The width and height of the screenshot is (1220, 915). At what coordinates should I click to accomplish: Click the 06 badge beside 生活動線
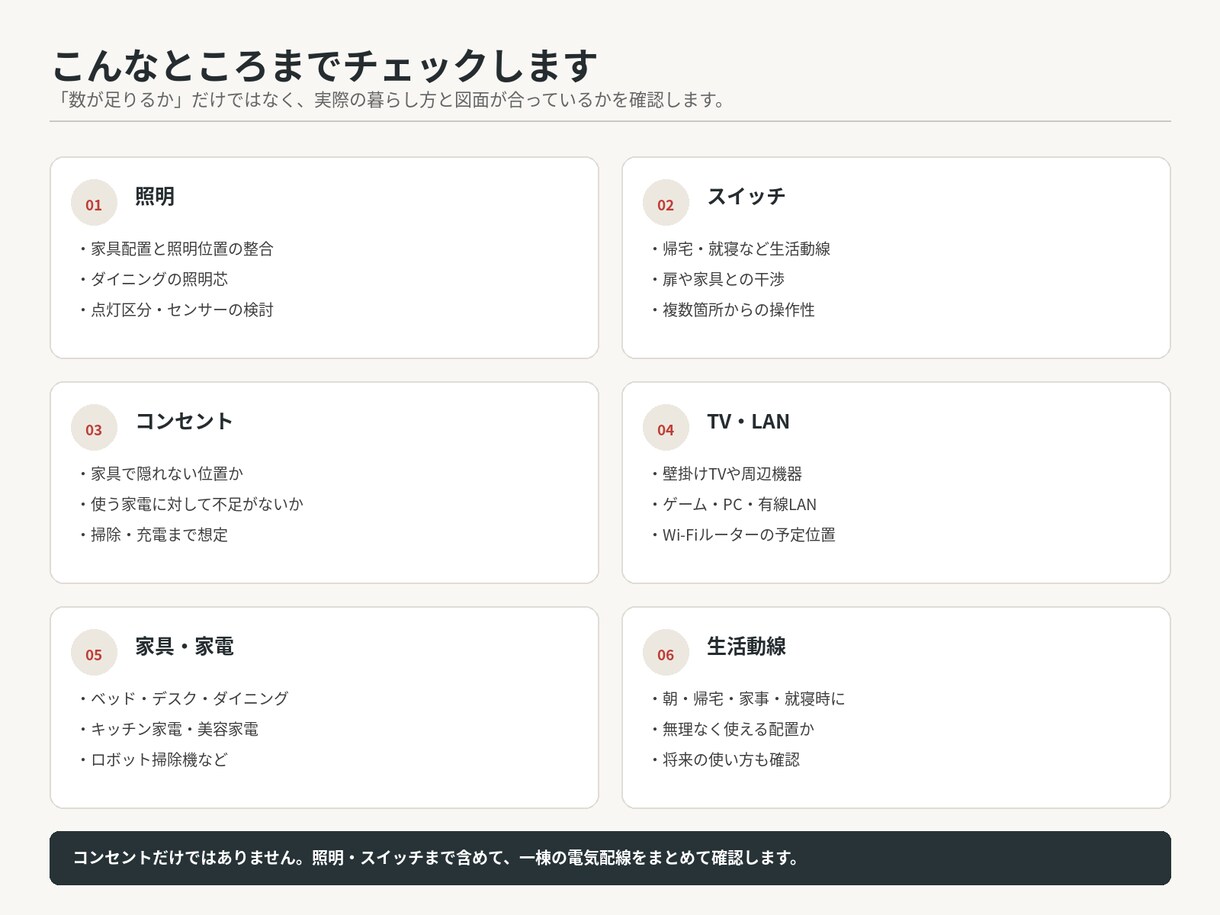click(x=666, y=653)
